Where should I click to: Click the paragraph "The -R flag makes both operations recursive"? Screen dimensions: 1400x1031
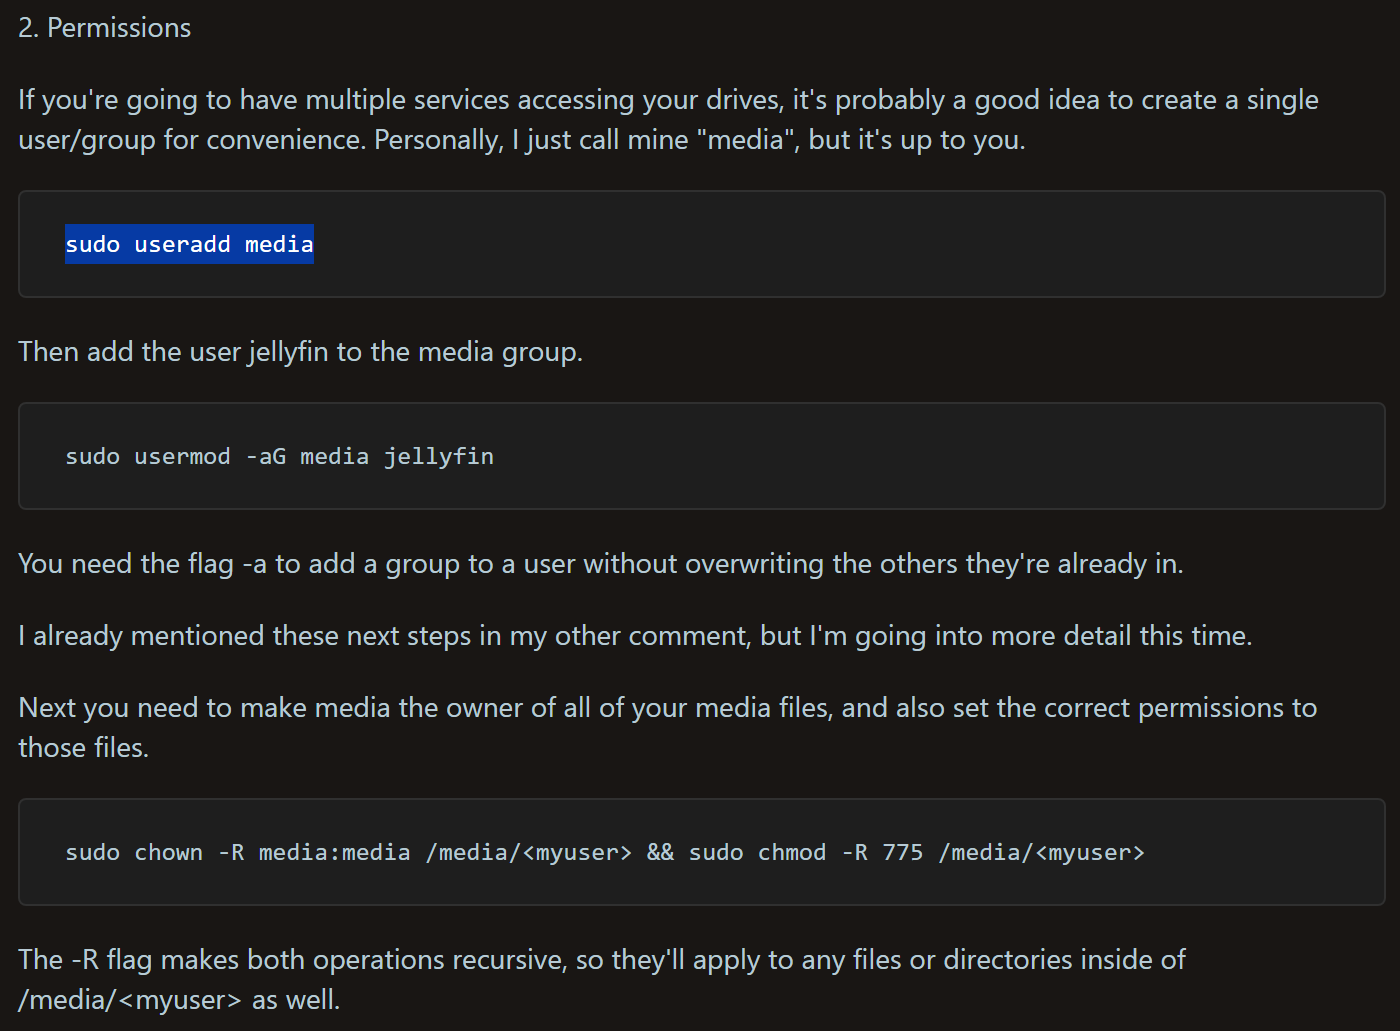(602, 980)
